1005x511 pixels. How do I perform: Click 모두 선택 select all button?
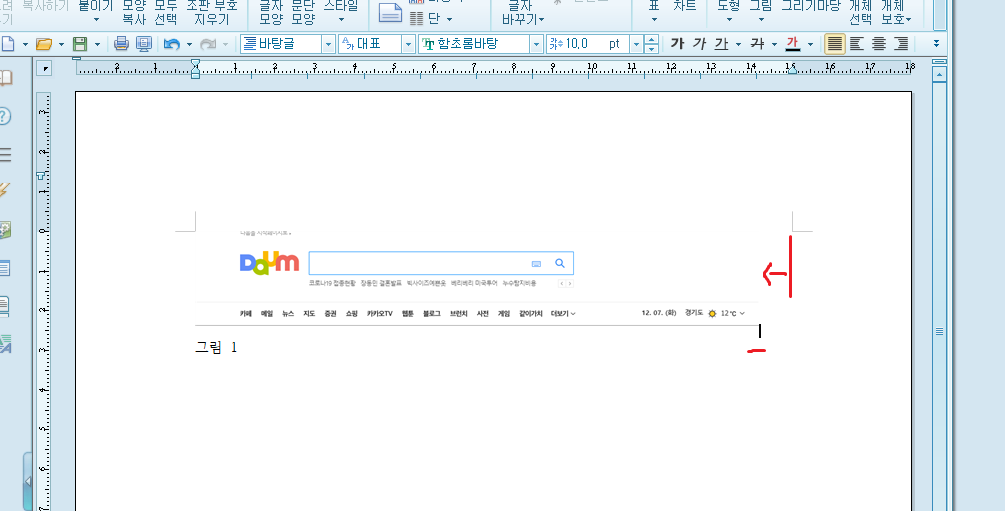[166, 12]
